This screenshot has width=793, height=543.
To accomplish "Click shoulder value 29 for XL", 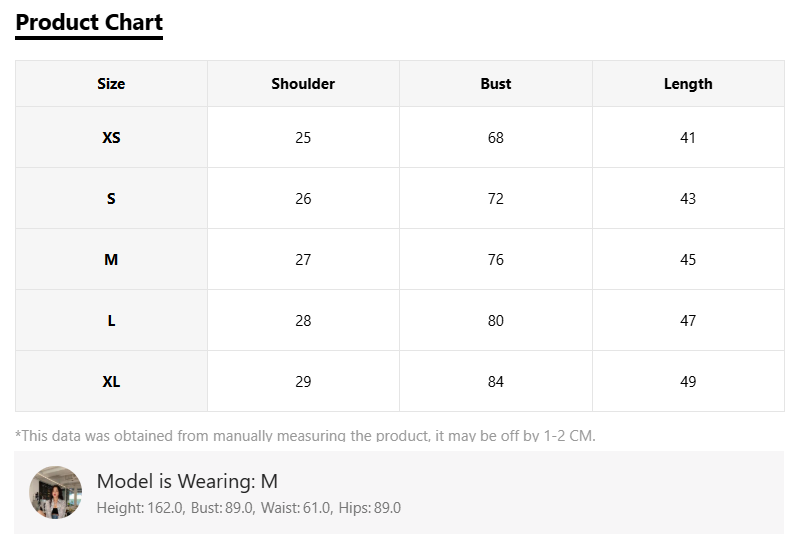I will 303,382.
